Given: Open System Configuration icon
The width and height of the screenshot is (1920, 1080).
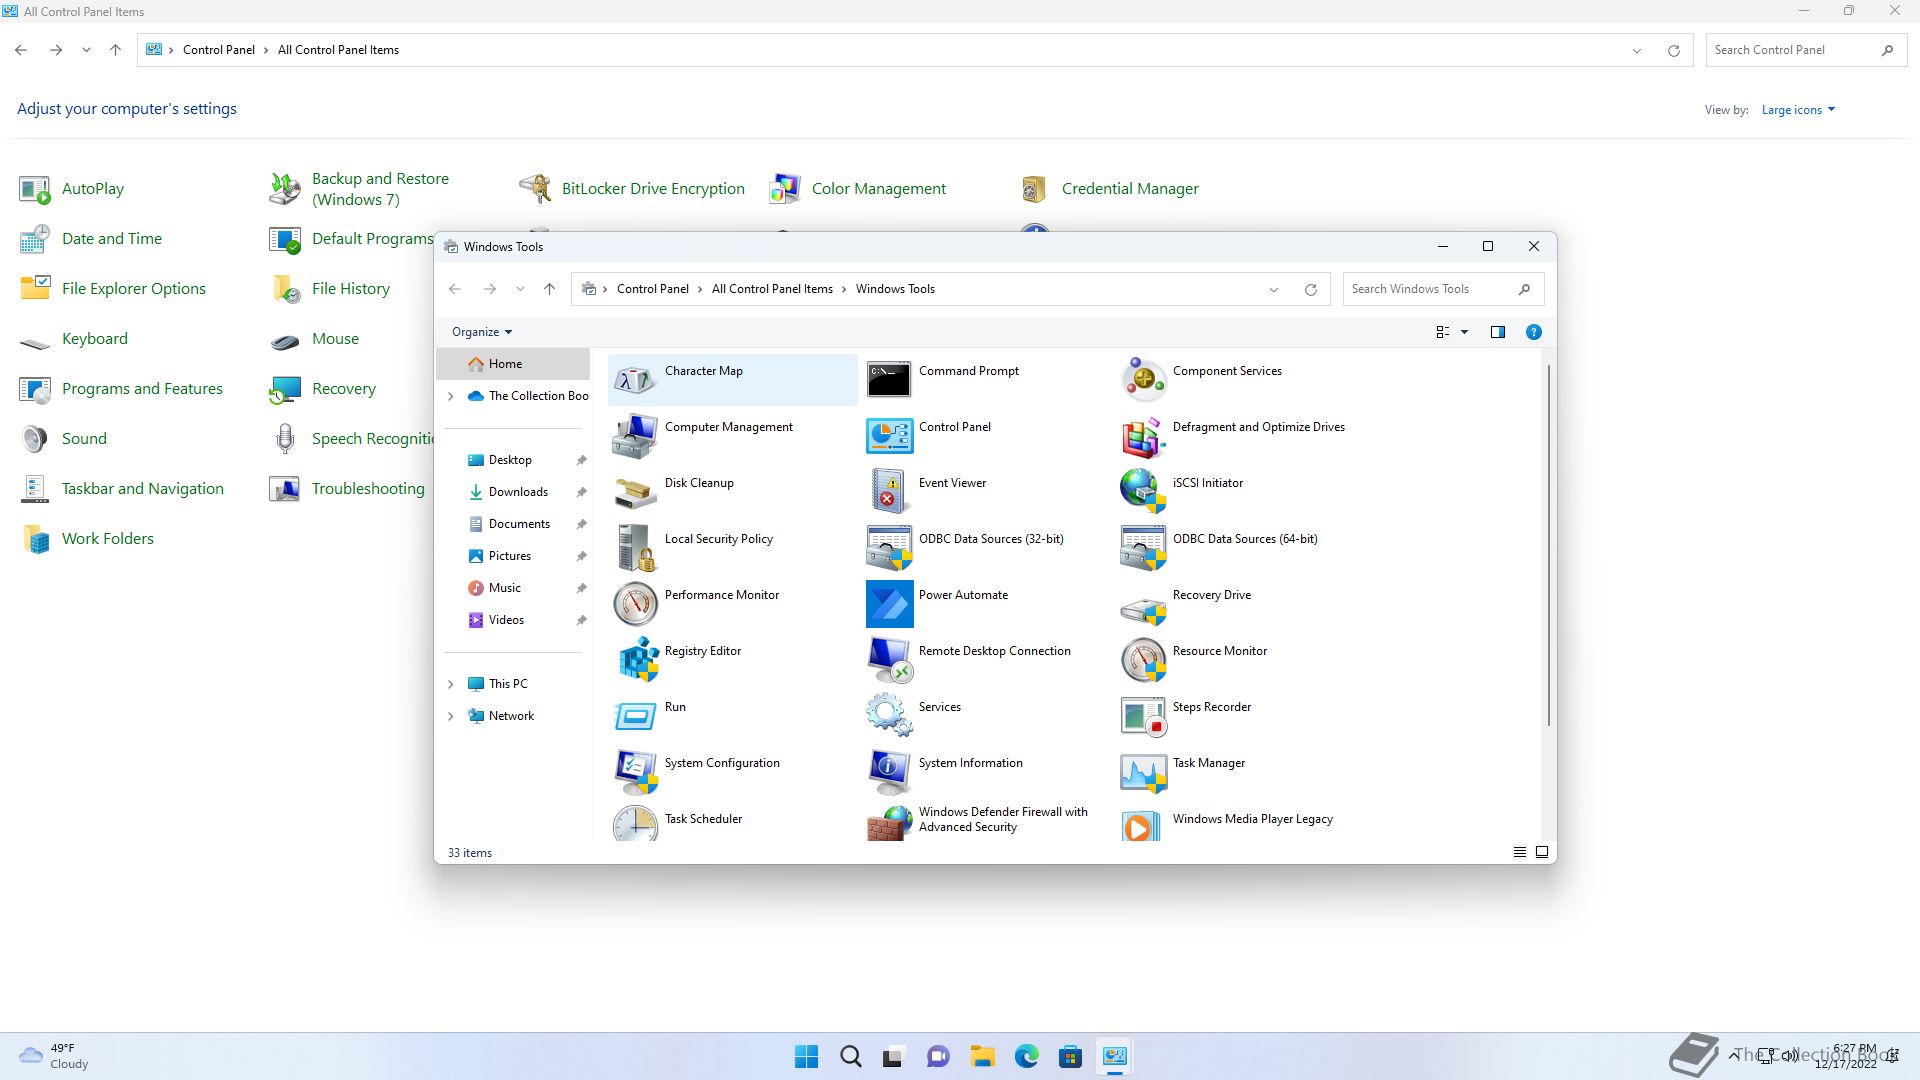Looking at the screenshot, I should click(x=635, y=772).
